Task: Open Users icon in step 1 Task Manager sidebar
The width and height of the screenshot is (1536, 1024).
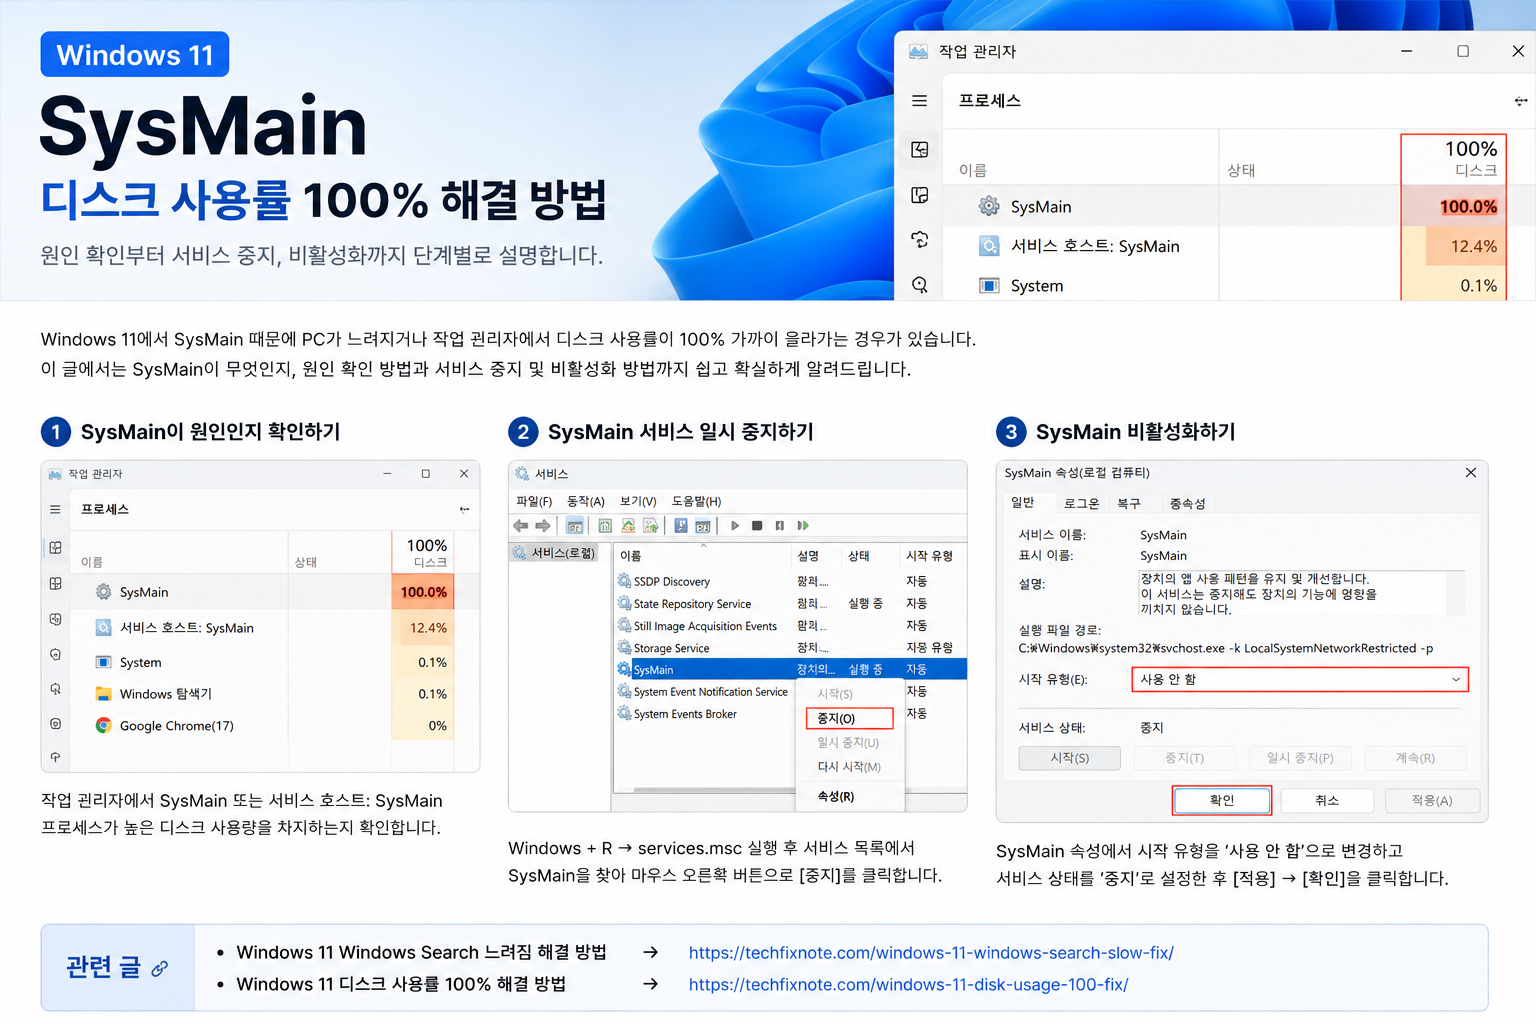Action: [55, 689]
